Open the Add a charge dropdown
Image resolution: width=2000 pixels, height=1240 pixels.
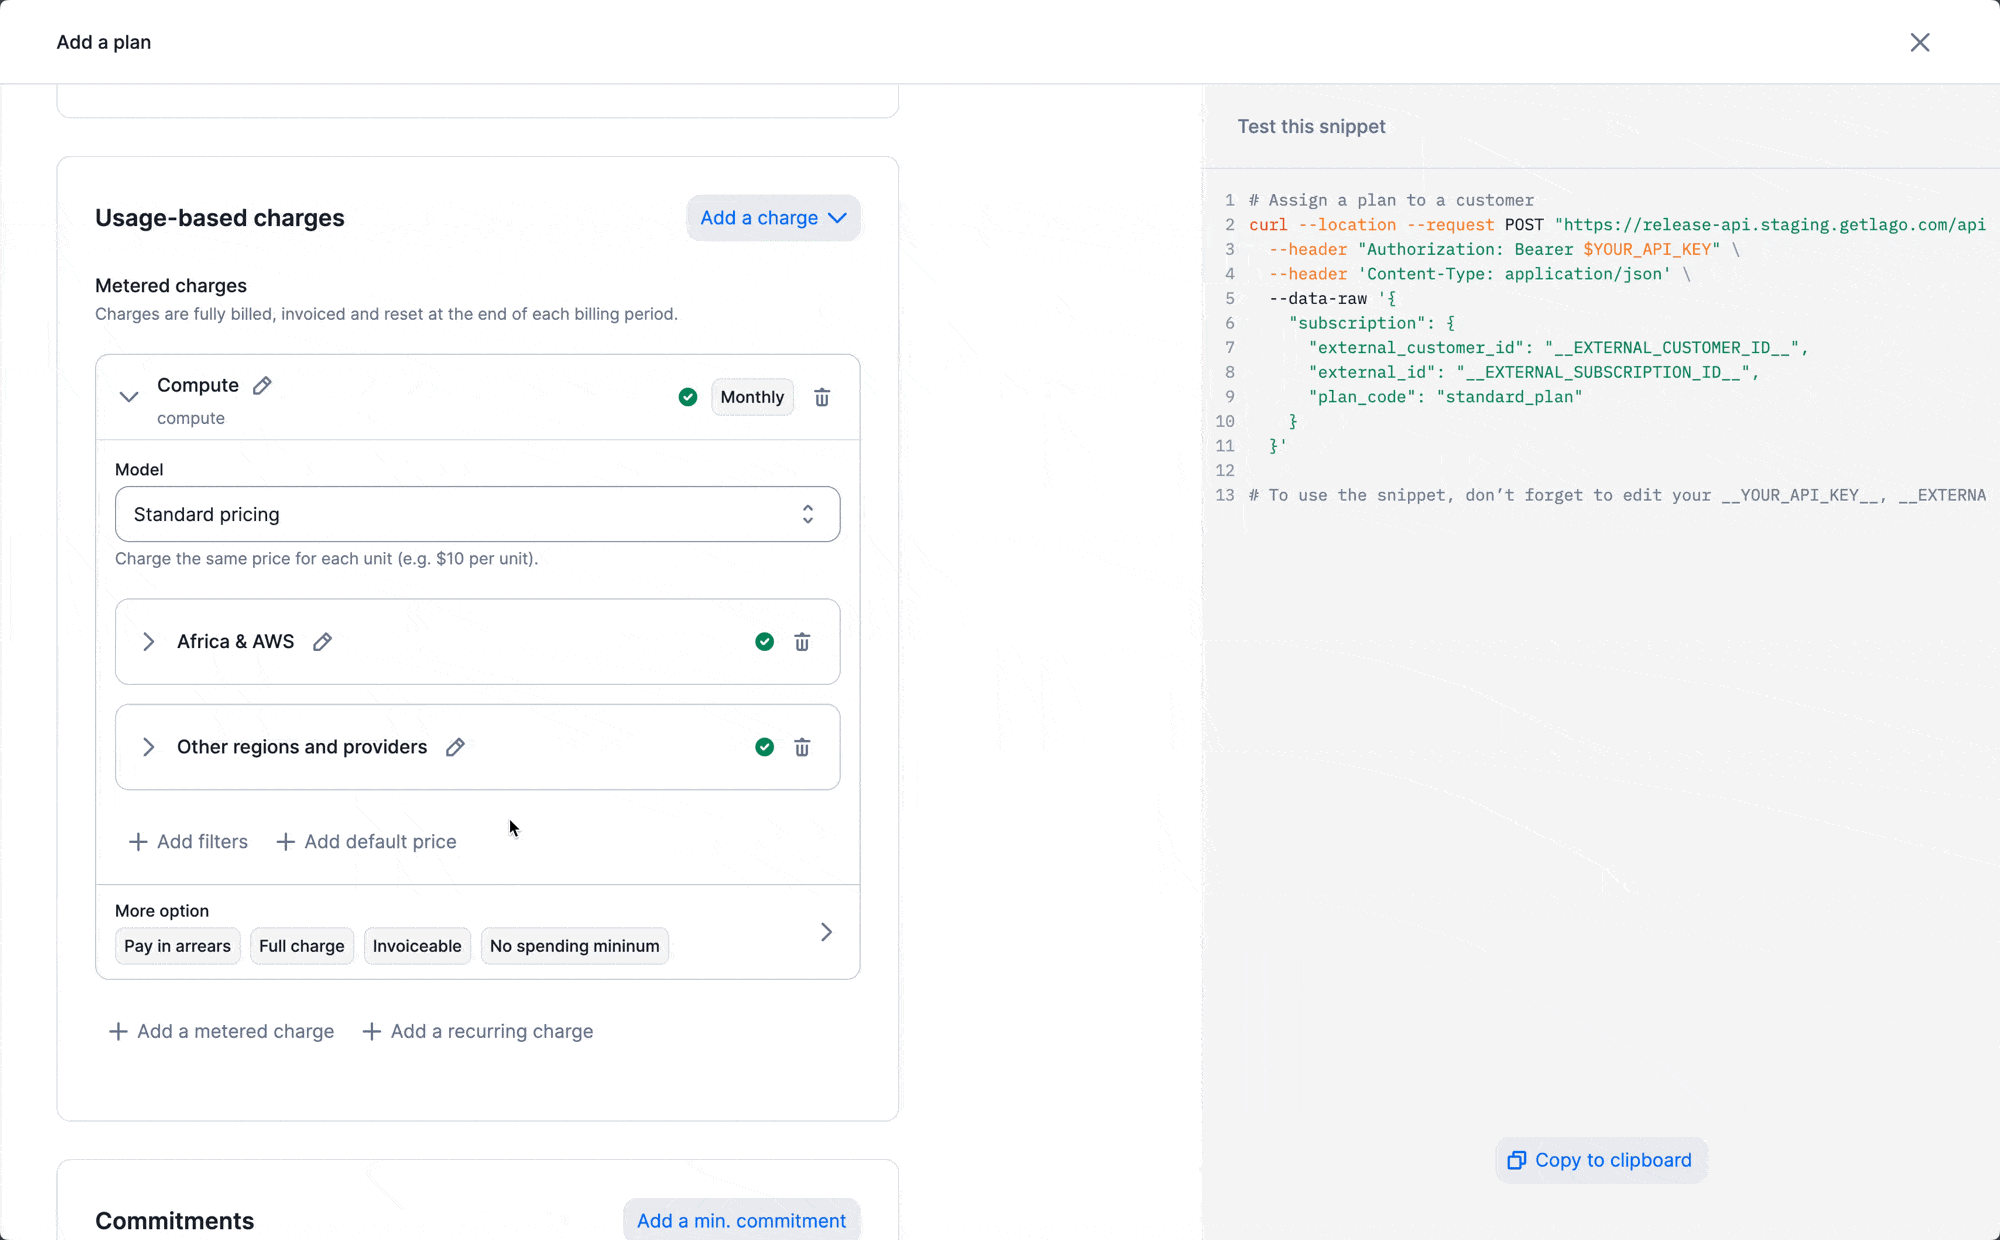[772, 218]
